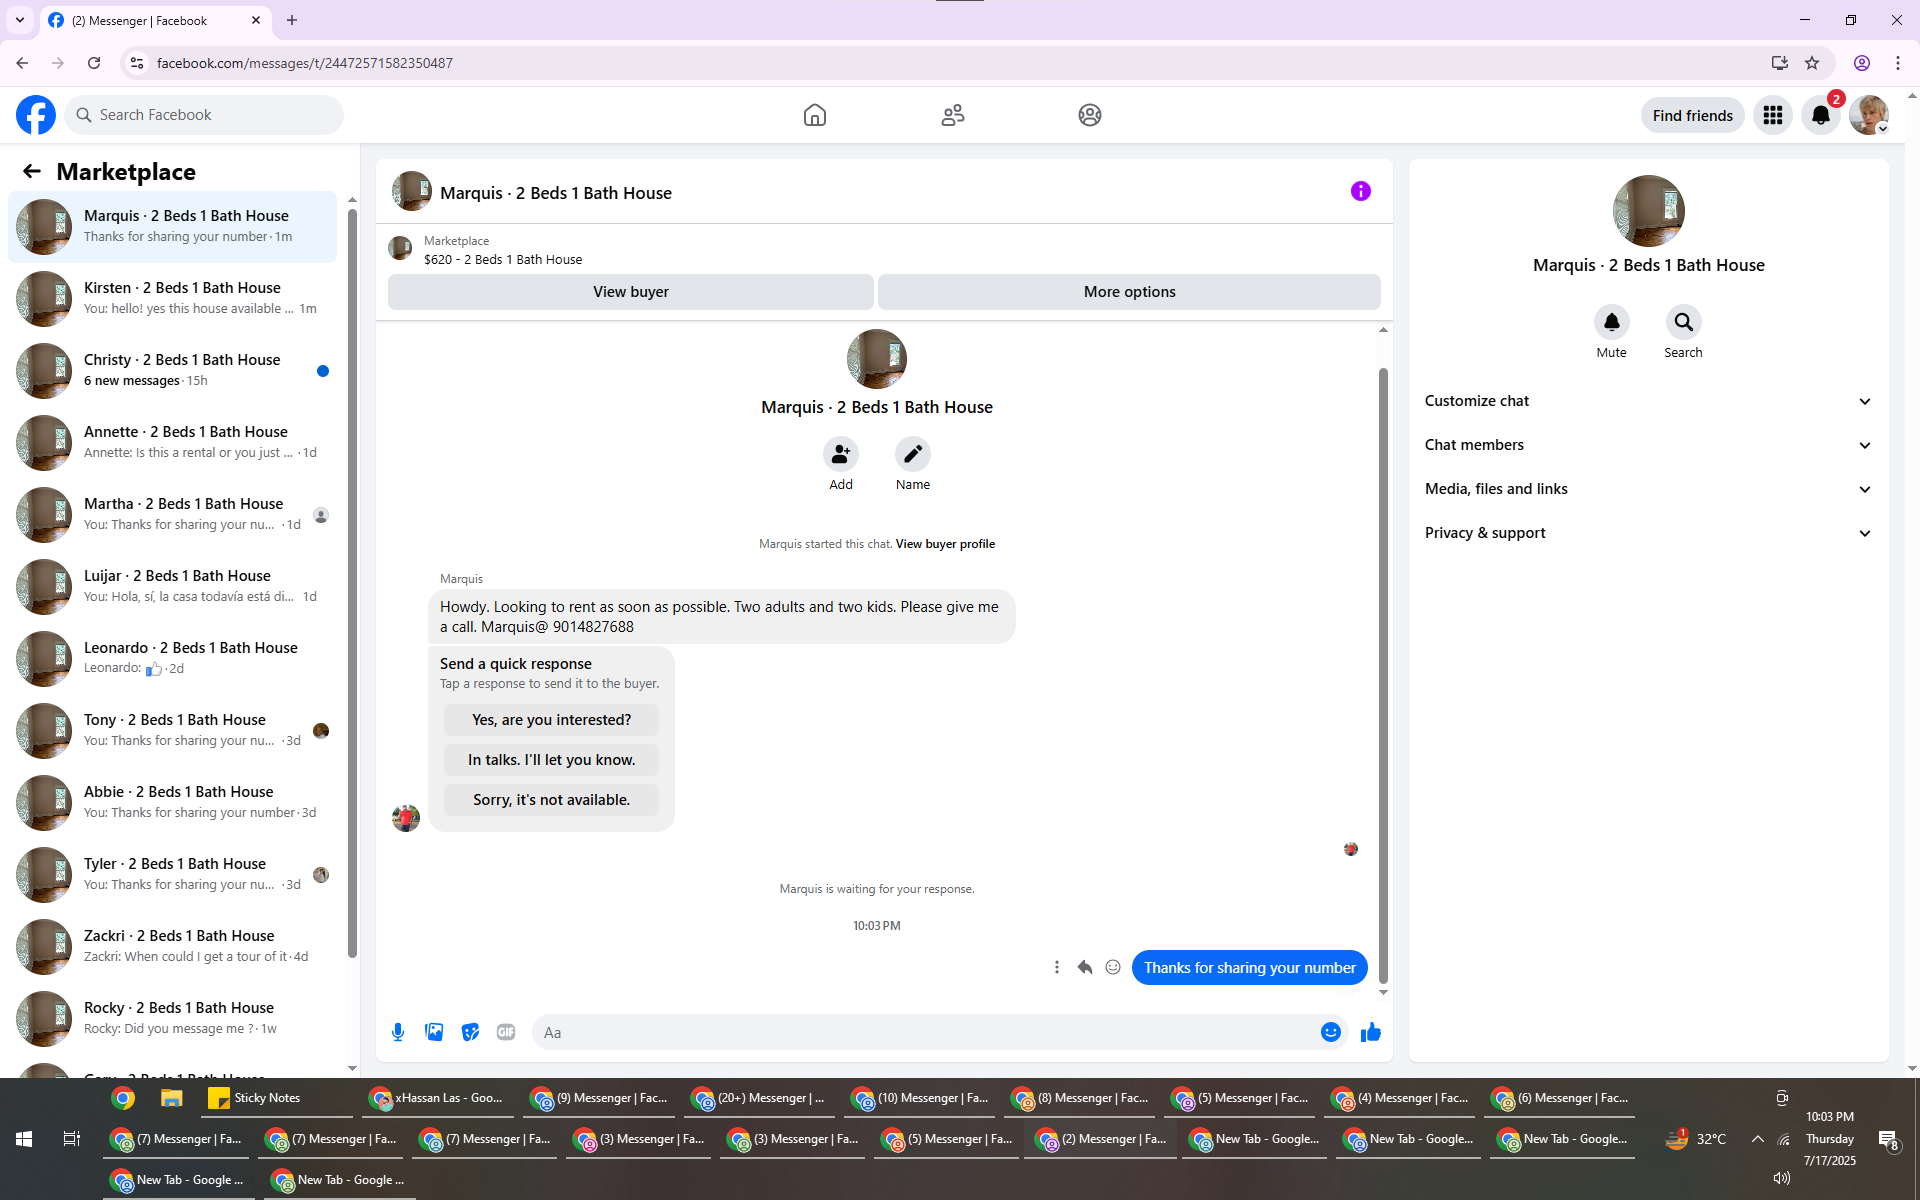The image size is (1920, 1200).
Task: Open Annette conversation in chat list
Action: (x=172, y=443)
